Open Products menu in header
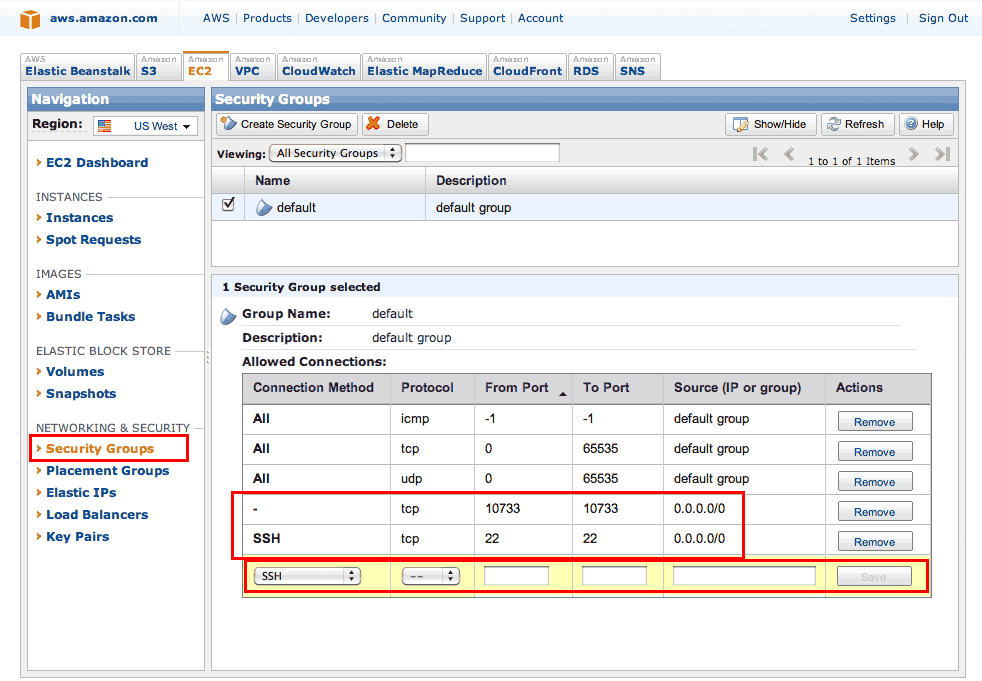 (267, 18)
